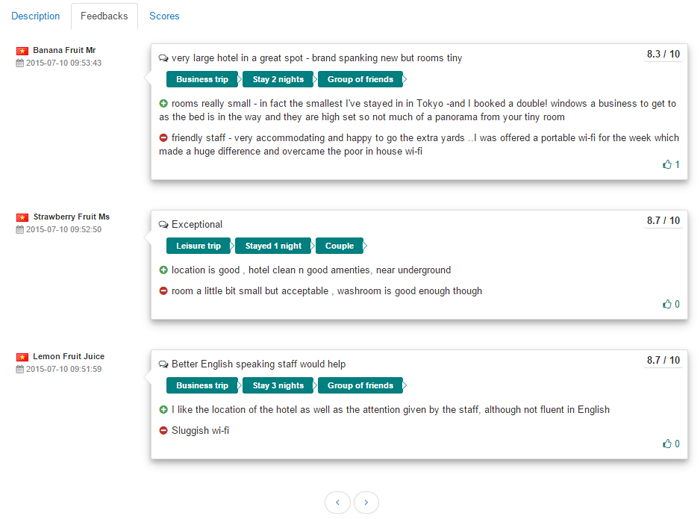Click the flag beside Banana Fruit Mr
700x519 pixels.
tap(22, 51)
